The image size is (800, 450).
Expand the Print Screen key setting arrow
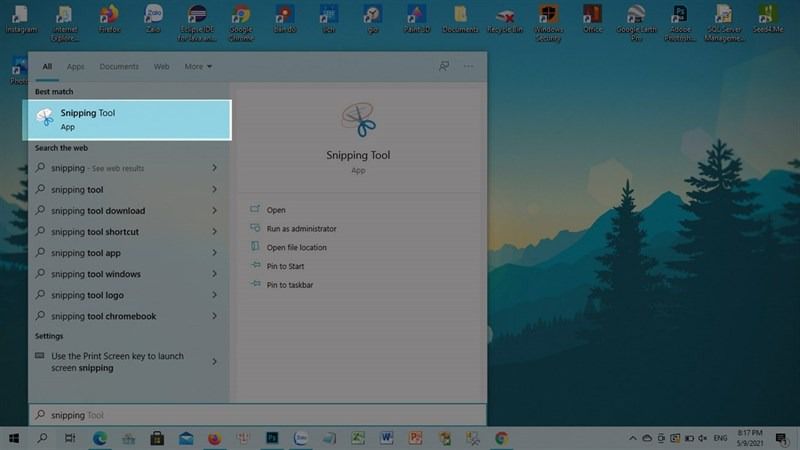point(214,362)
